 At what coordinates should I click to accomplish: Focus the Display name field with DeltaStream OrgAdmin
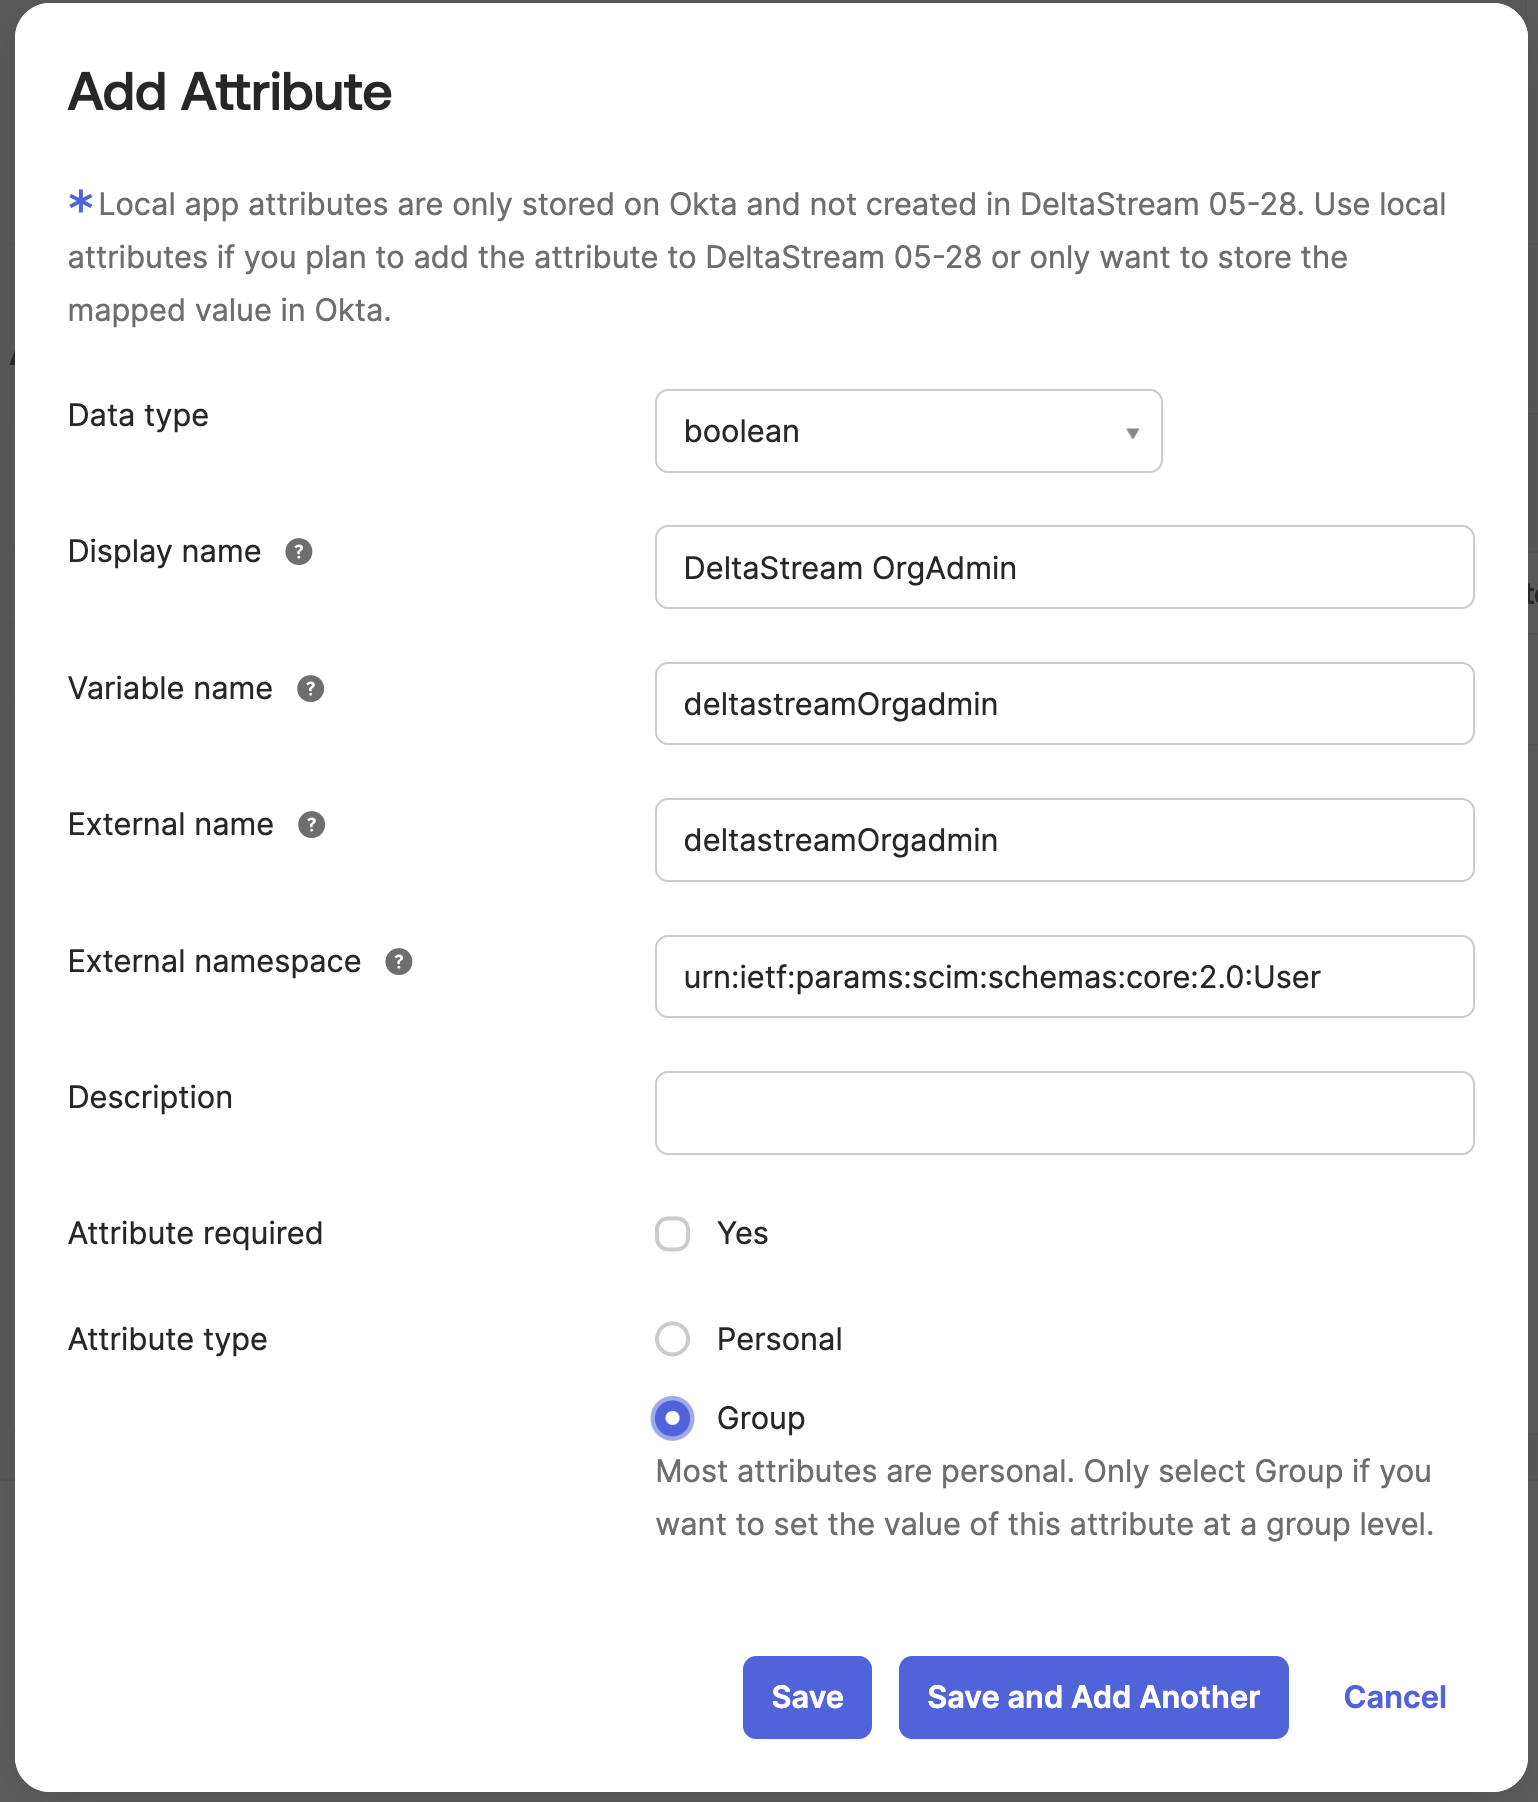[1064, 567]
